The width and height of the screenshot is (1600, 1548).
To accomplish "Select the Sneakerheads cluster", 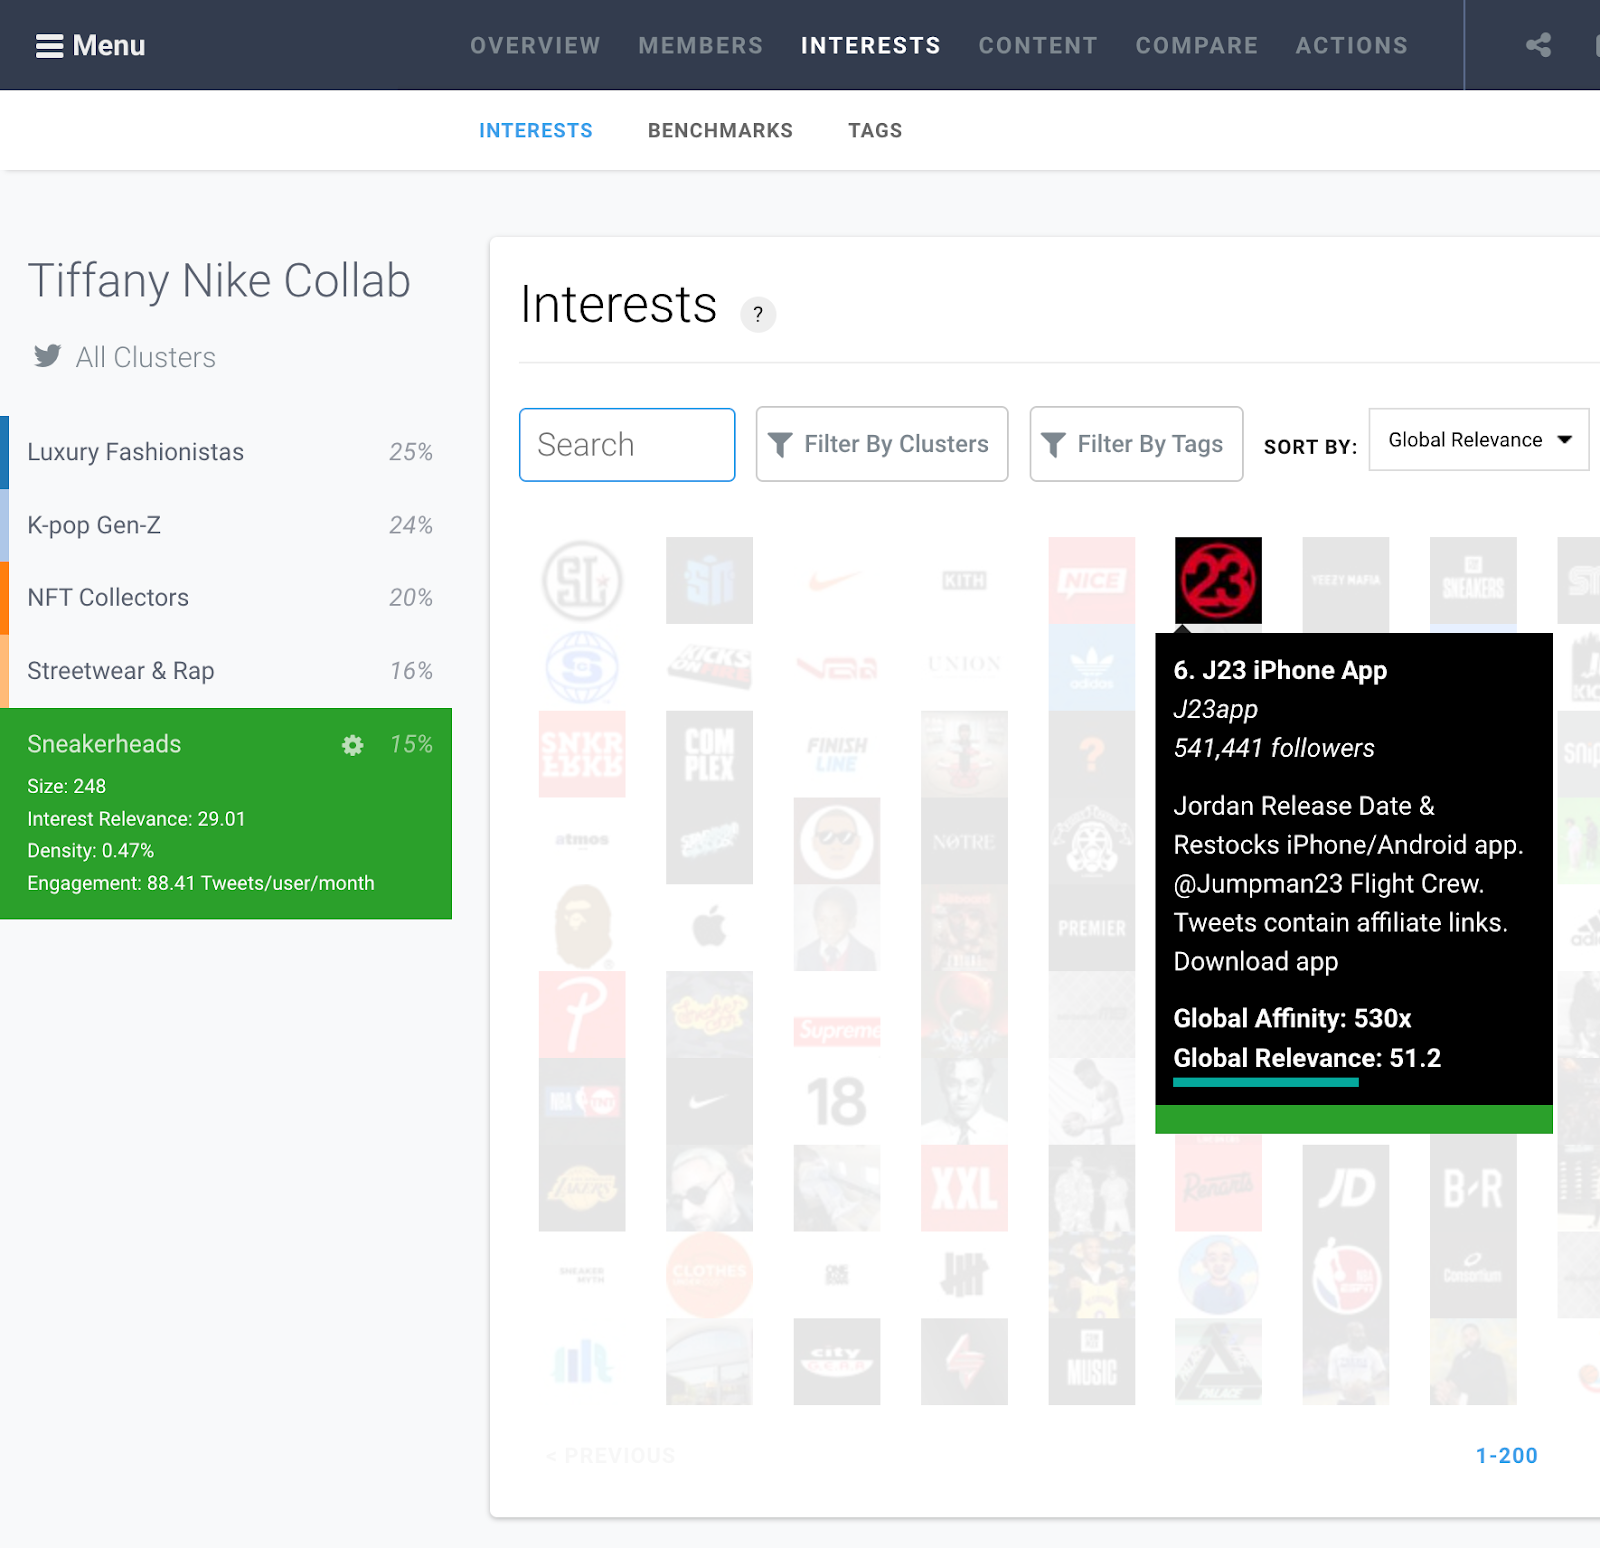I will [226, 813].
